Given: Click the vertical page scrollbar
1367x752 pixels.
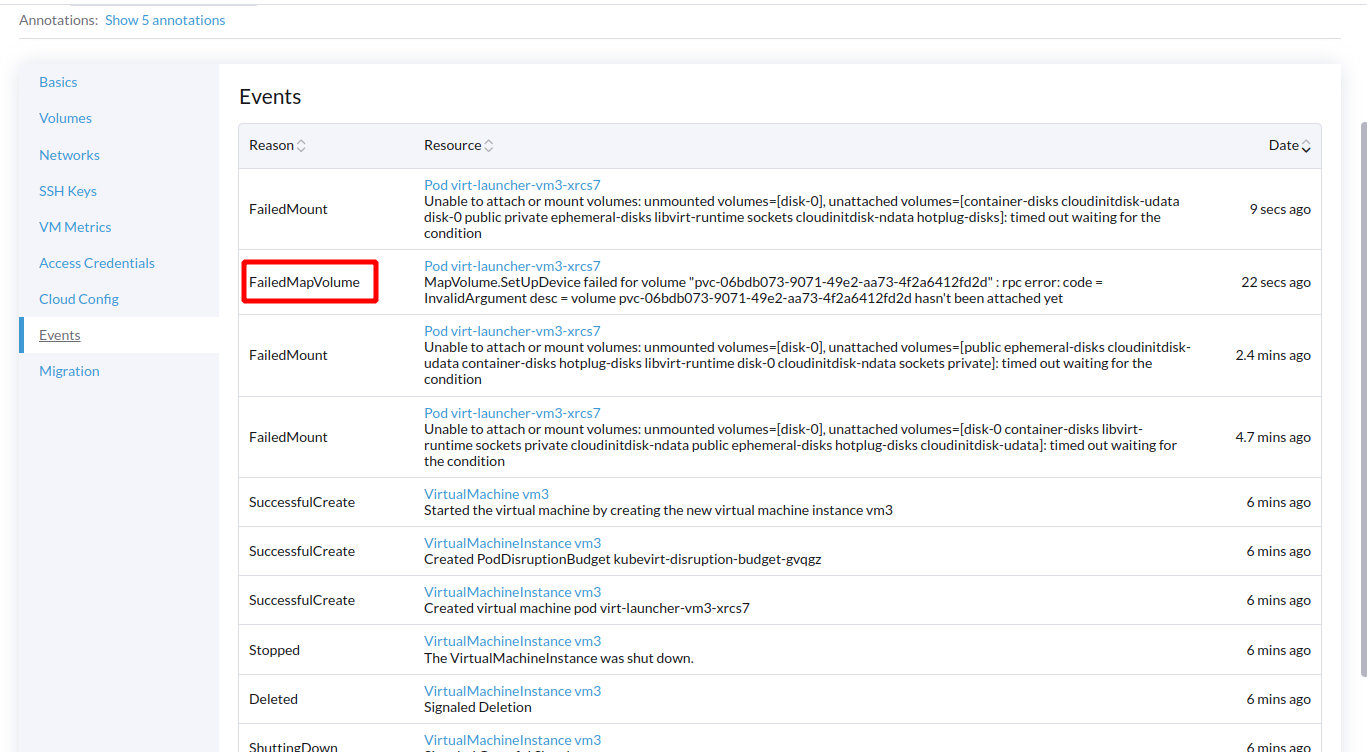Looking at the screenshot, I should click(x=1362, y=400).
